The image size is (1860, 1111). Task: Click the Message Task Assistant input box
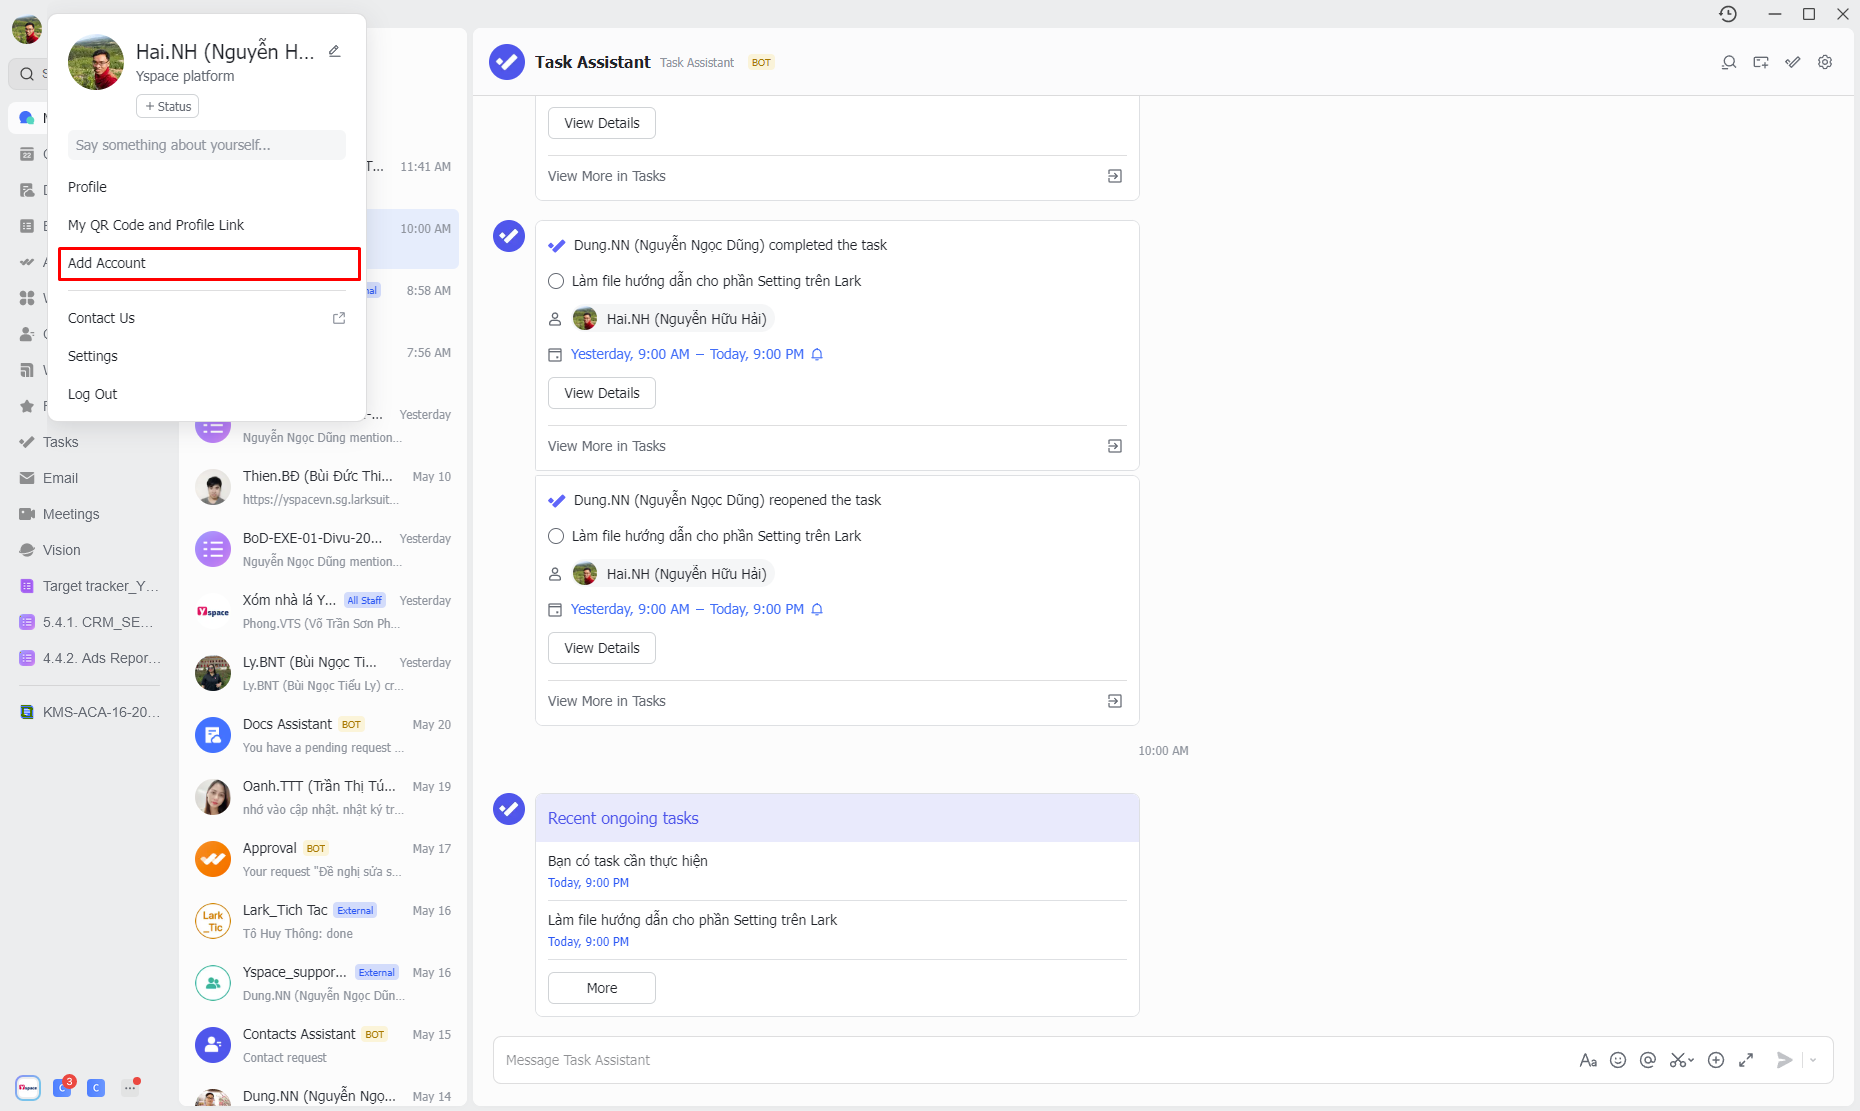[1035, 1060]
